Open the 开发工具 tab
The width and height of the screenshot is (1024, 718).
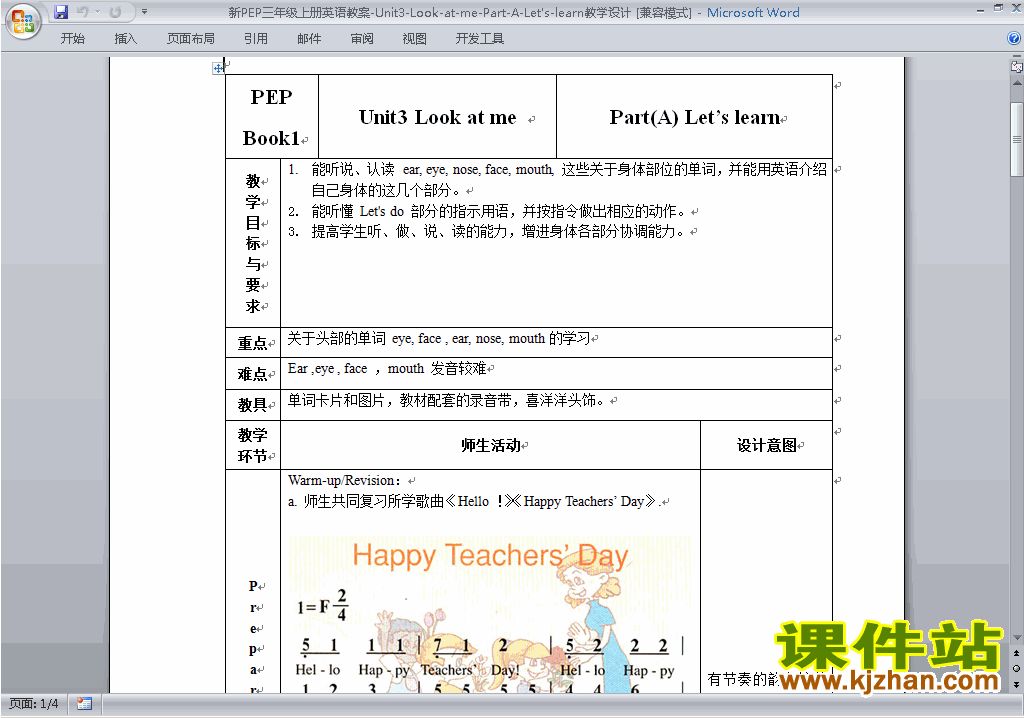pyautogui.click(x=479, y=39)
